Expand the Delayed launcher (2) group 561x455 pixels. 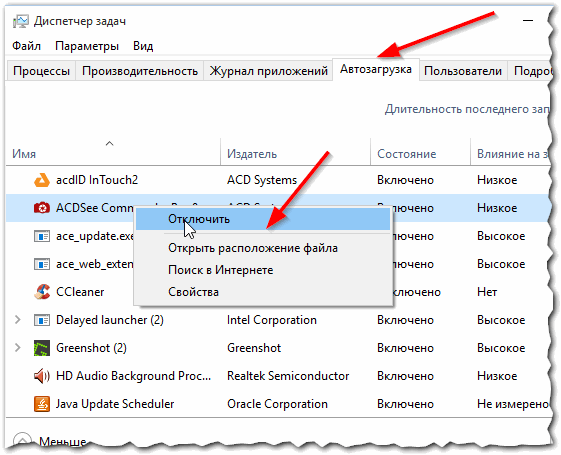click(17, 320)
